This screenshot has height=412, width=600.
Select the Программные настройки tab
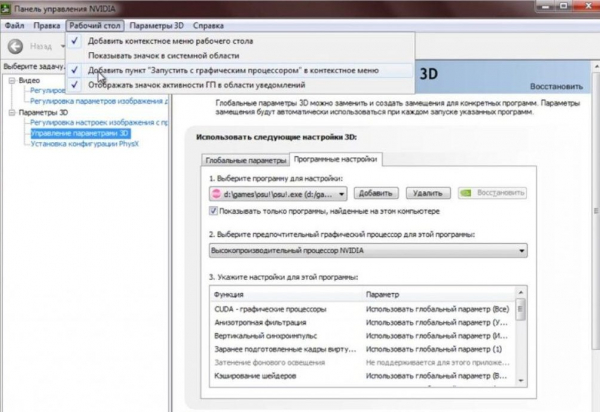click(336, 159)
